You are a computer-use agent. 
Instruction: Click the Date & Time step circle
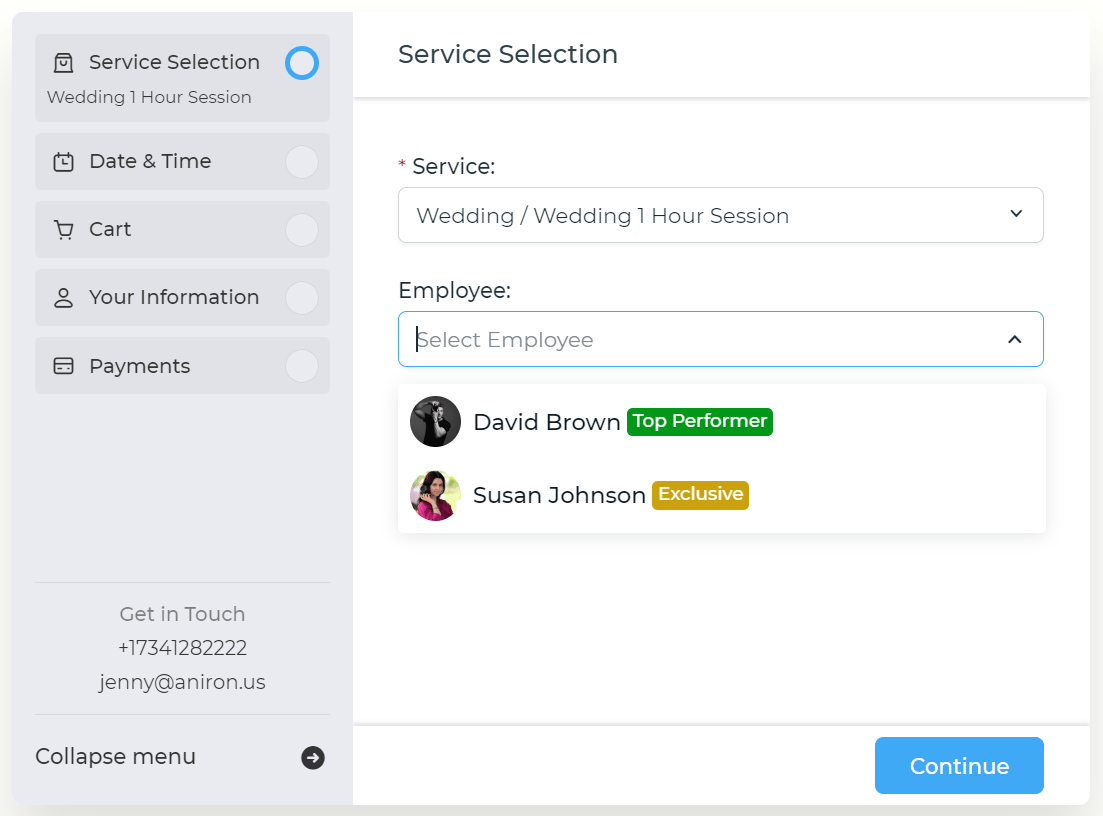tap(302, 162)
